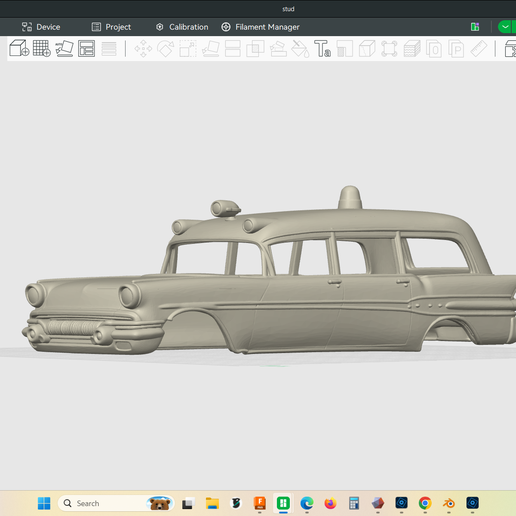
Task: Open File Explorer from the taskbar
Action: point(212,503)
